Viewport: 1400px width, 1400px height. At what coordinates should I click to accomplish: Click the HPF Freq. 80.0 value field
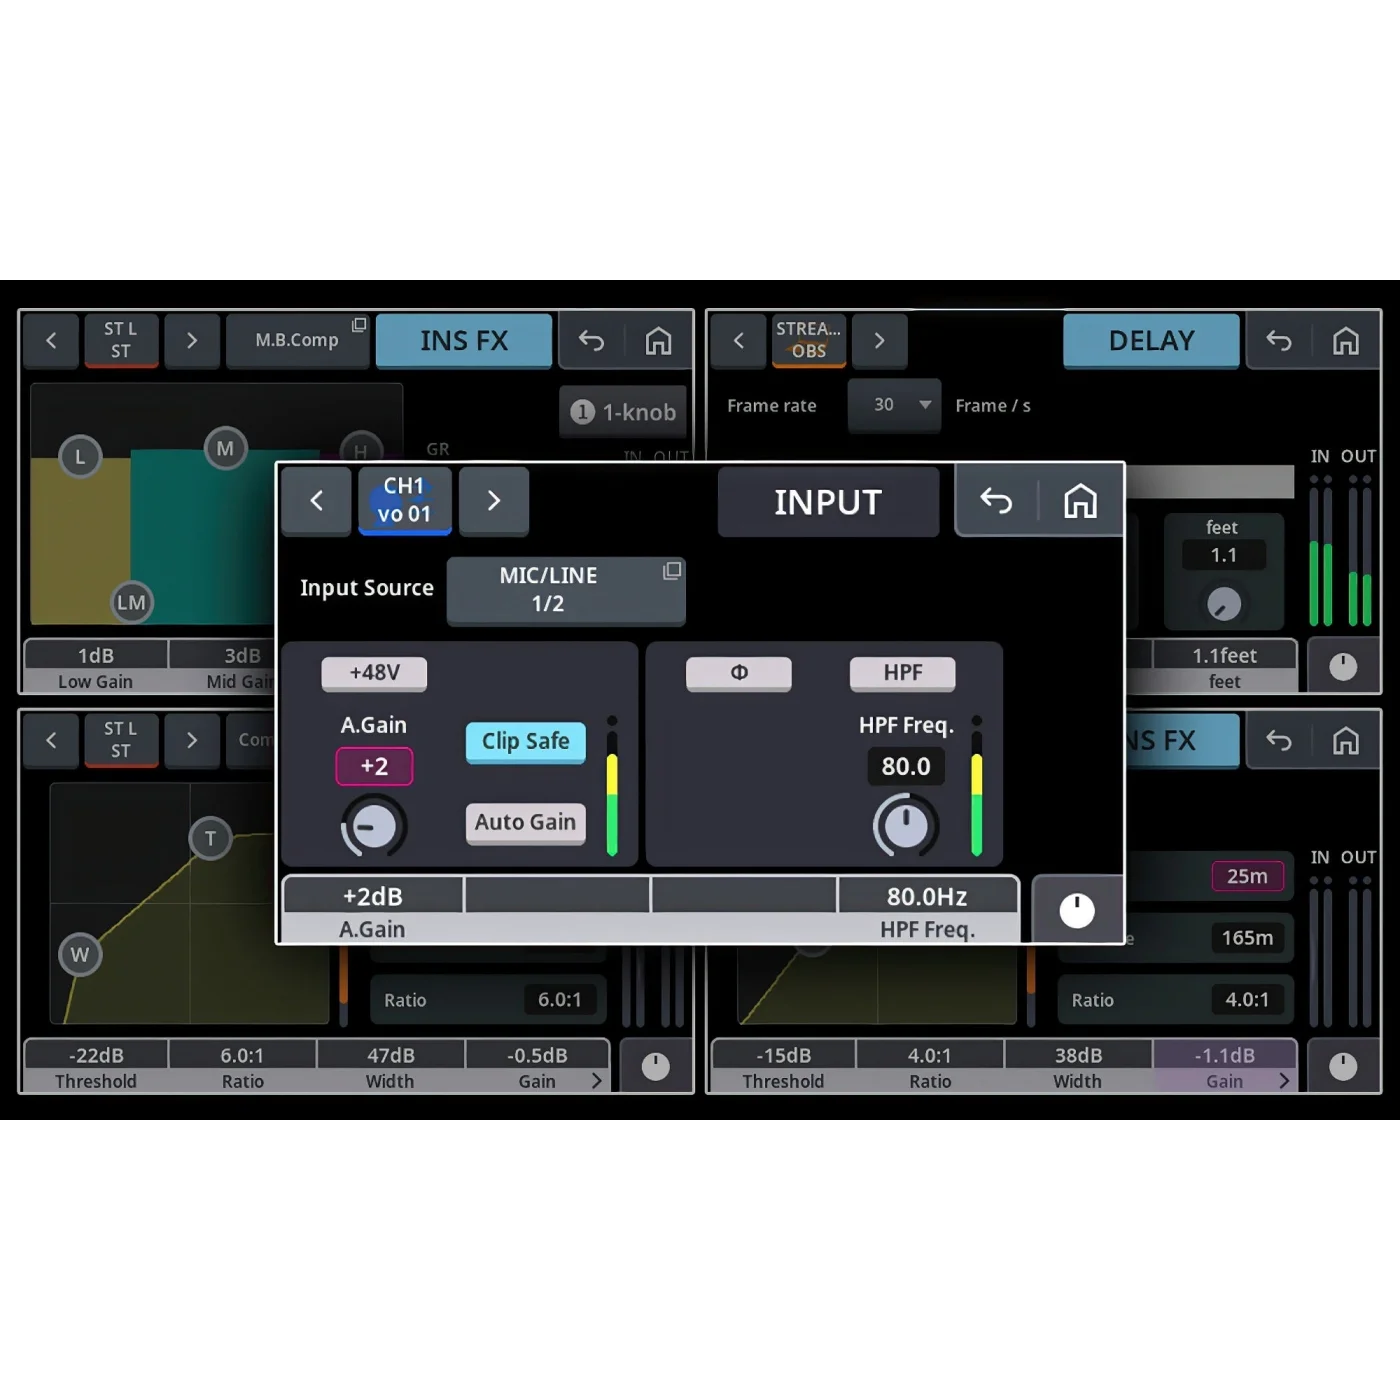(x=906, y=766)
